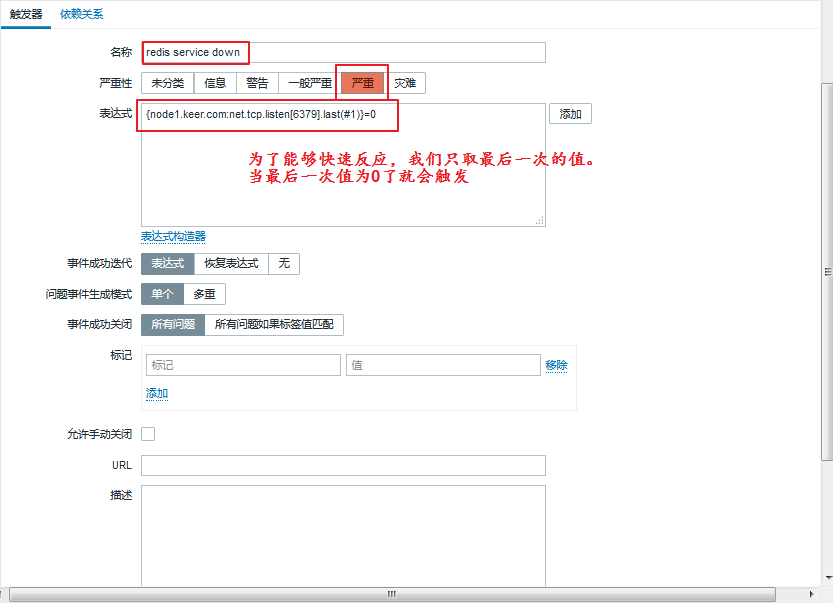The image size is (833, 603).
Task: Select 警告 severity level
Action: point(257,83)
